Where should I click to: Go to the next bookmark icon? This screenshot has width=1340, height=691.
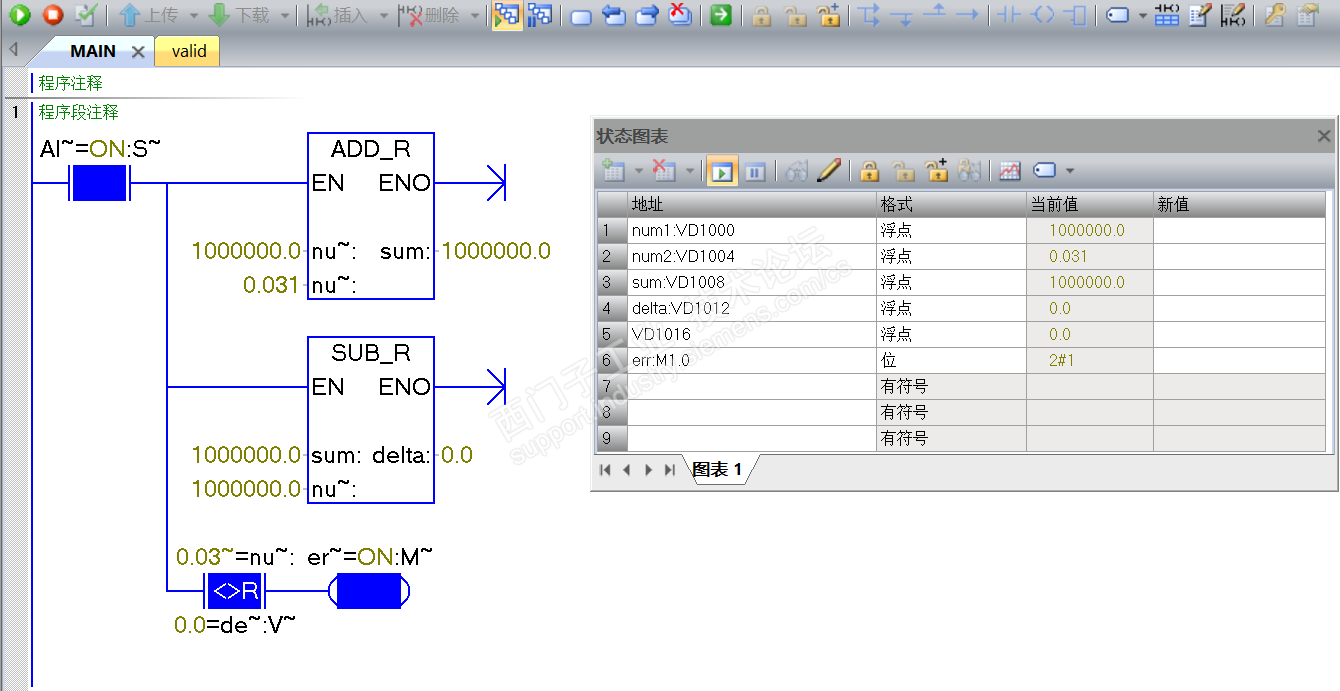647,15
